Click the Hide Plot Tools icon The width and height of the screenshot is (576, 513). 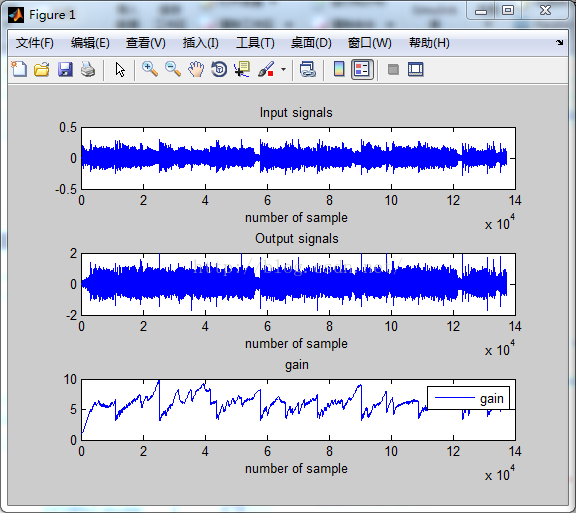(x=393, y=69)
